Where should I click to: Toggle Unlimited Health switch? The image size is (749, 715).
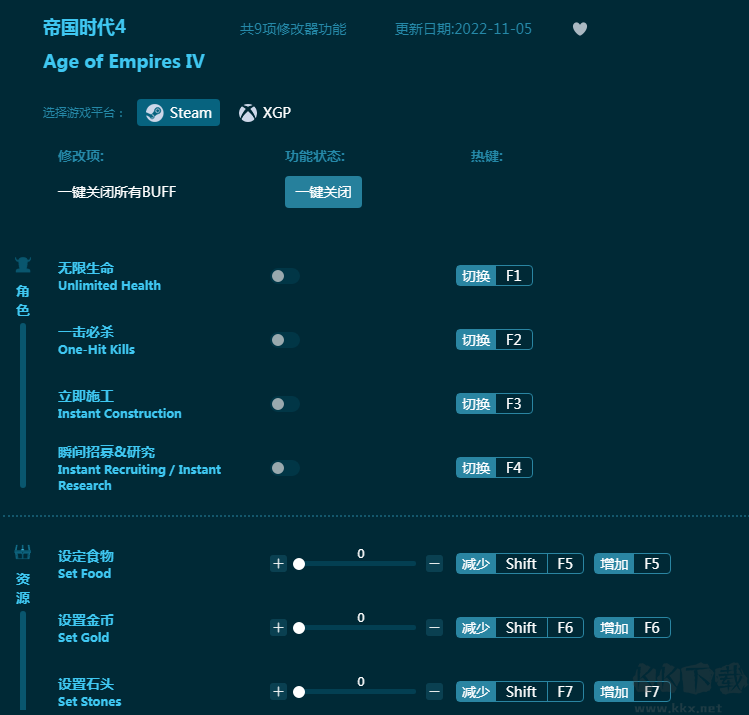pos(285,276)
